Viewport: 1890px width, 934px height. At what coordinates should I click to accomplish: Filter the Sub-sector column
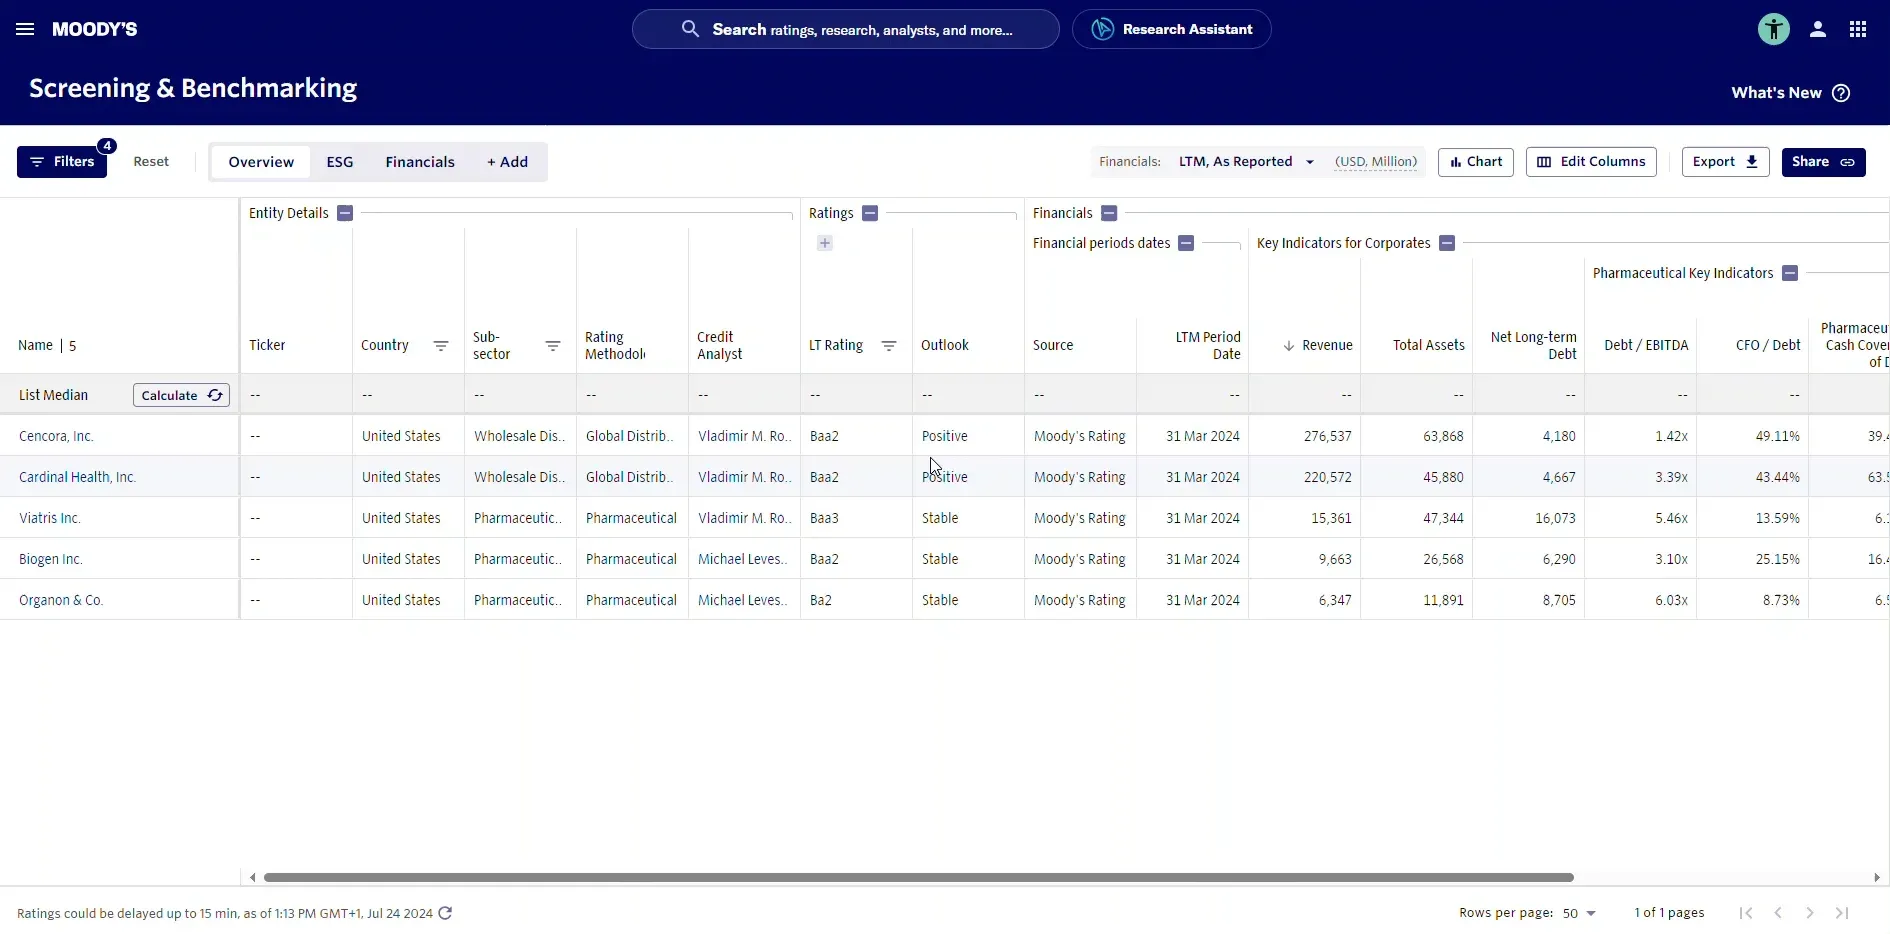tap(552, 346)
